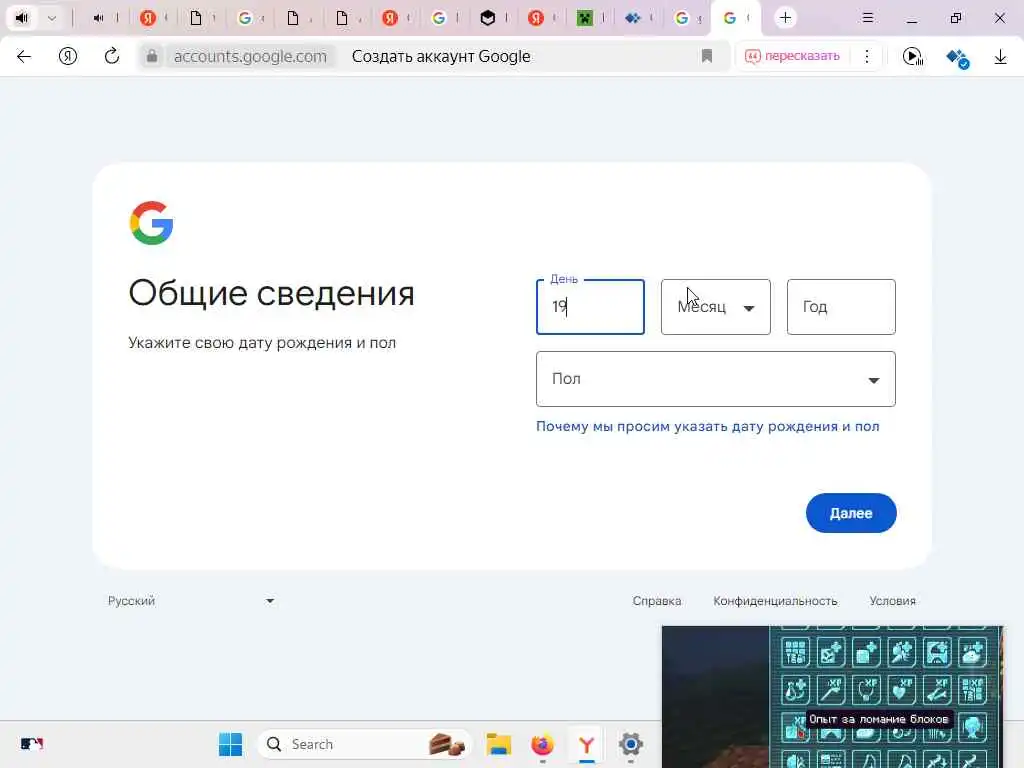Click the wand XP icon in the video overlay

(831, 688)
